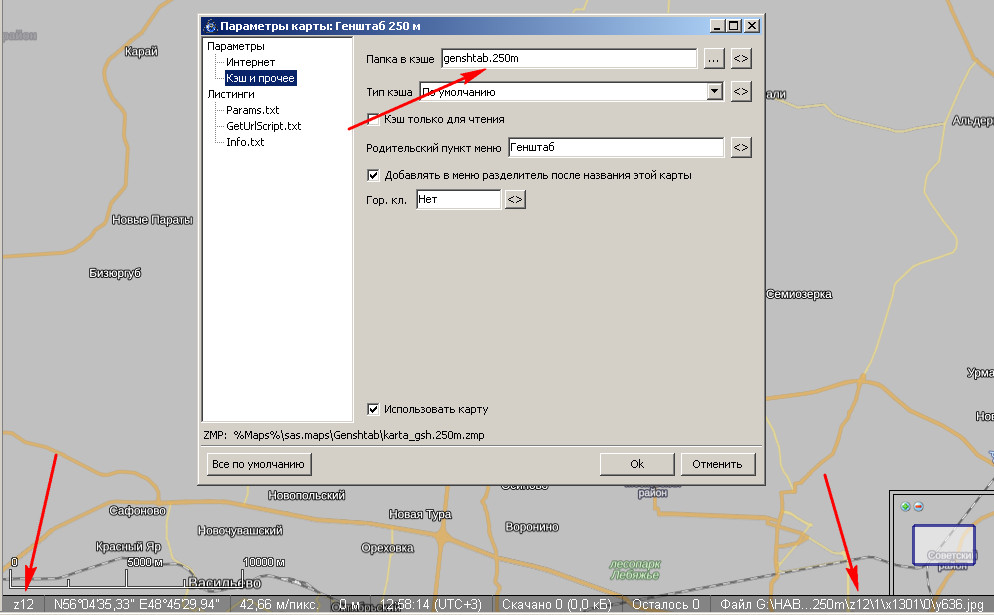Enable 'Кэш только для чтения' checkbox
994x615 pixels.
pos(374,119)
